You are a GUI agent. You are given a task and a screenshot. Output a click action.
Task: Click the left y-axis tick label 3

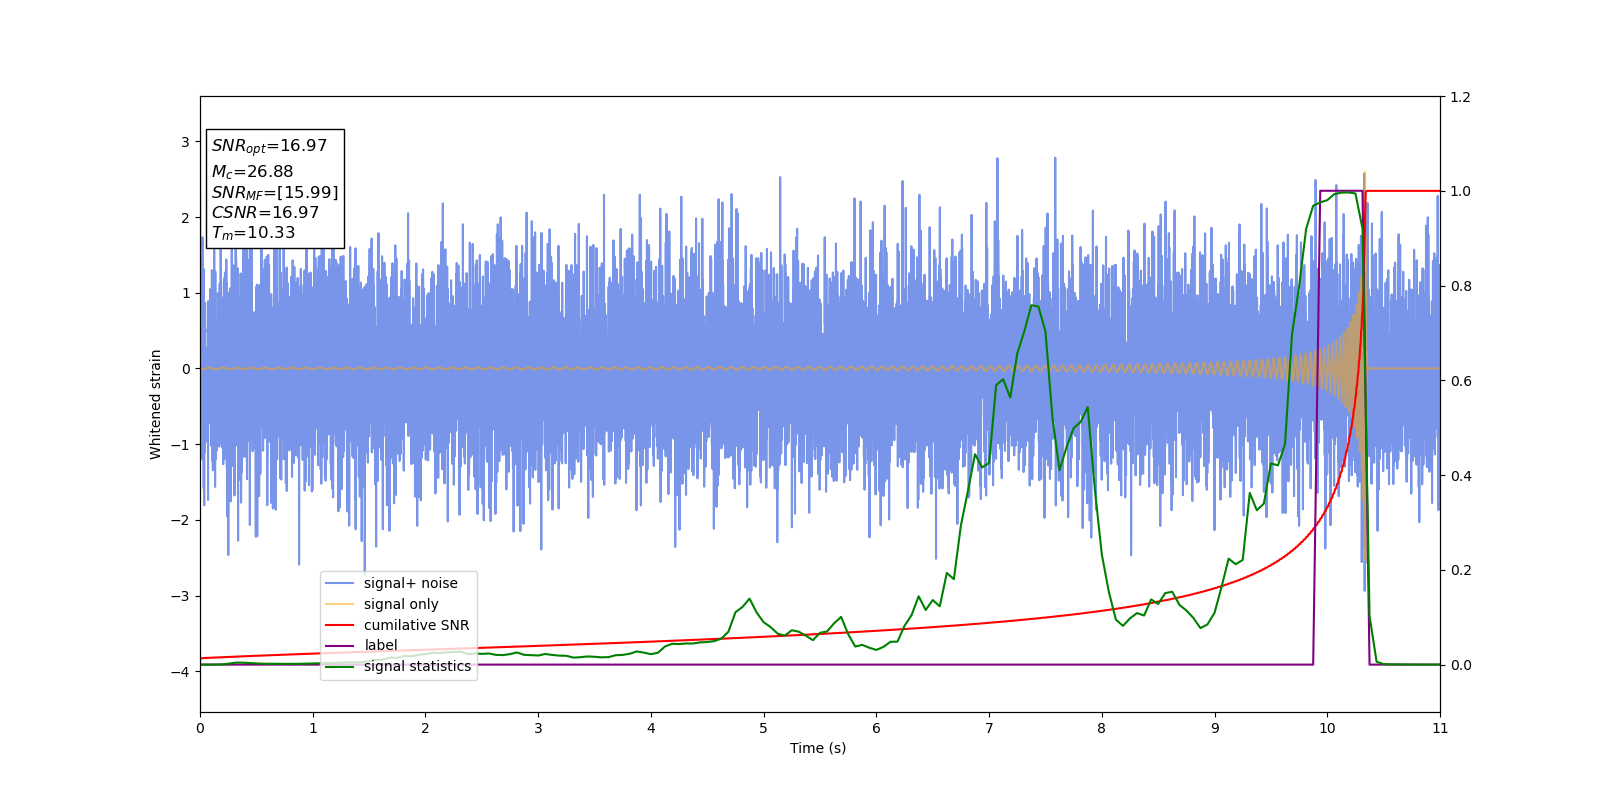point(186,142)
